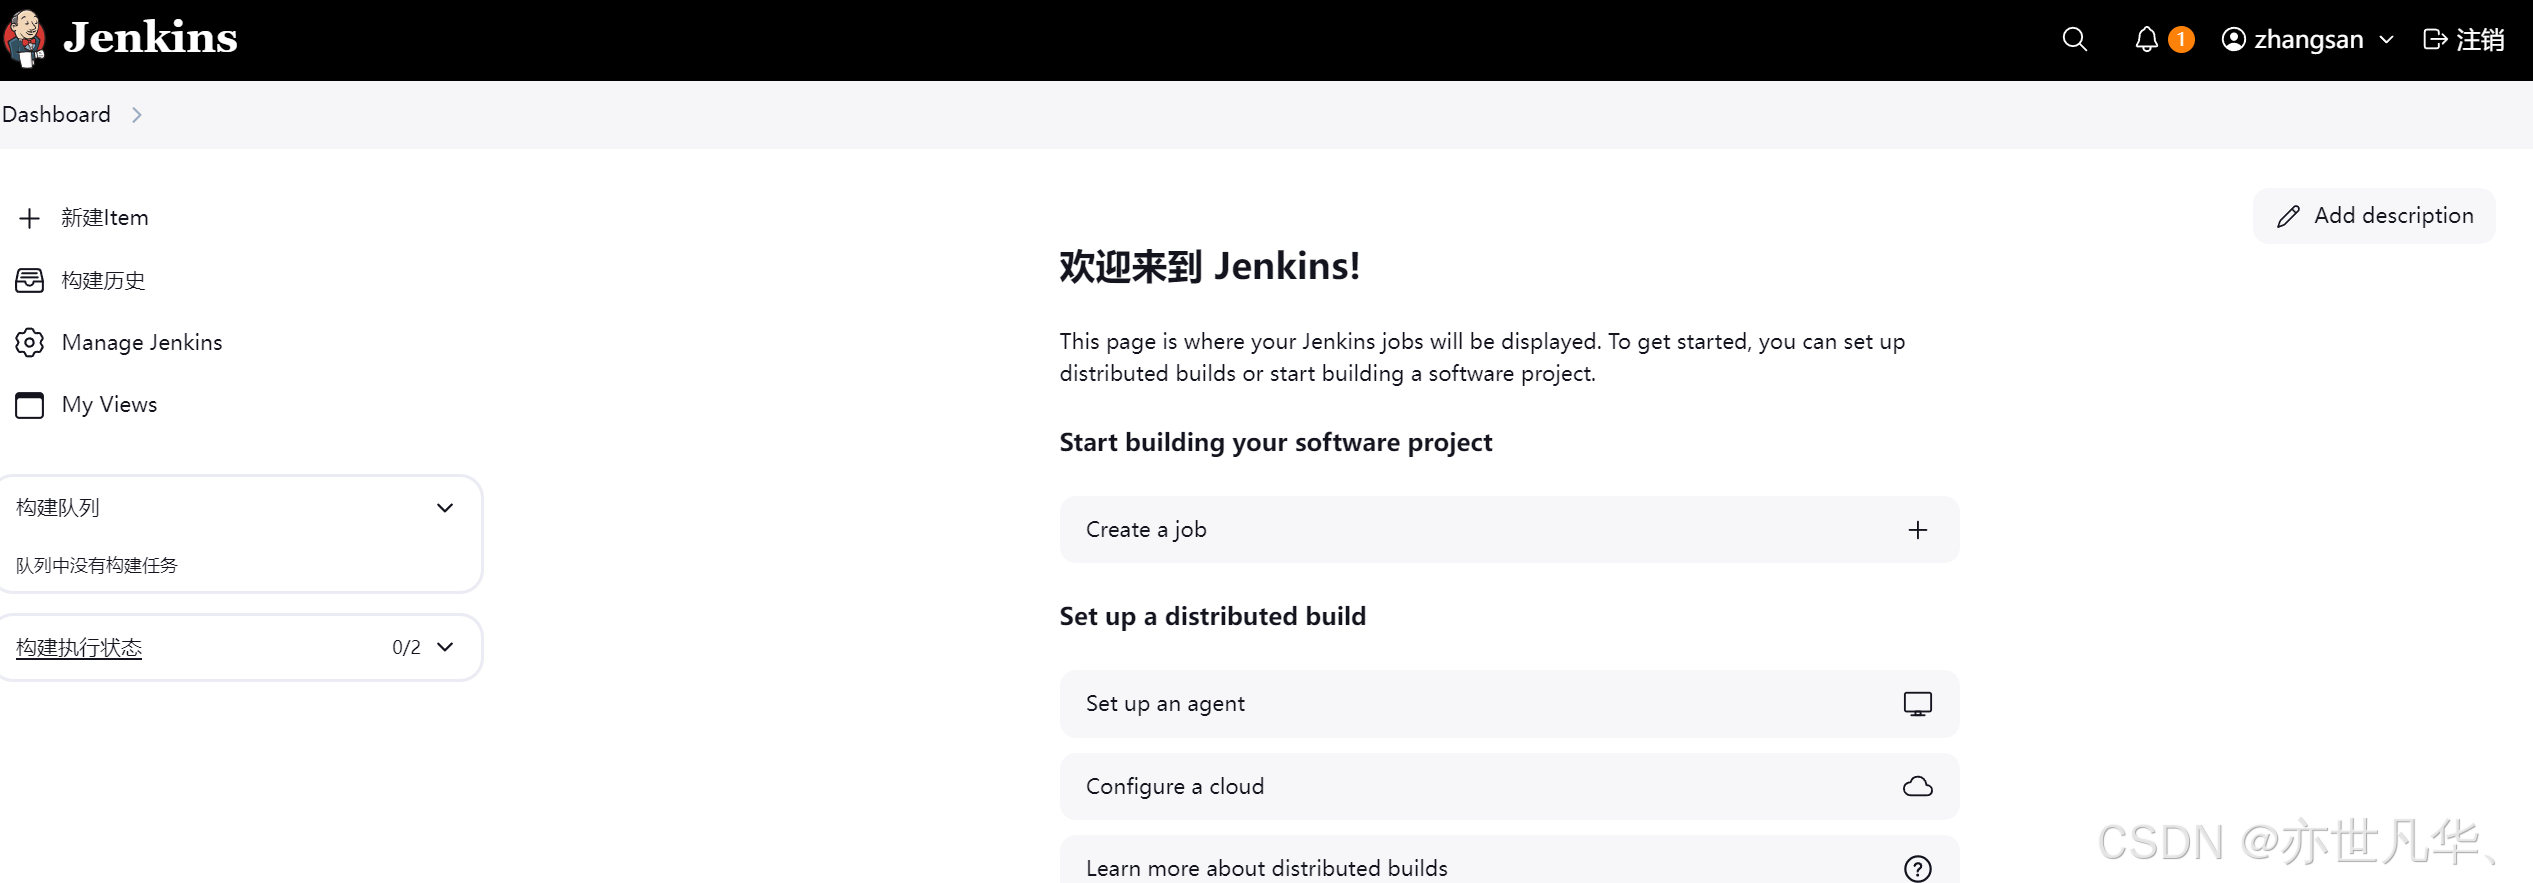Open search with the magnifier icon
Image resolution: width=2533 pixels, height=883 pixels.
pyautogui.click(x=2074, y=39)
